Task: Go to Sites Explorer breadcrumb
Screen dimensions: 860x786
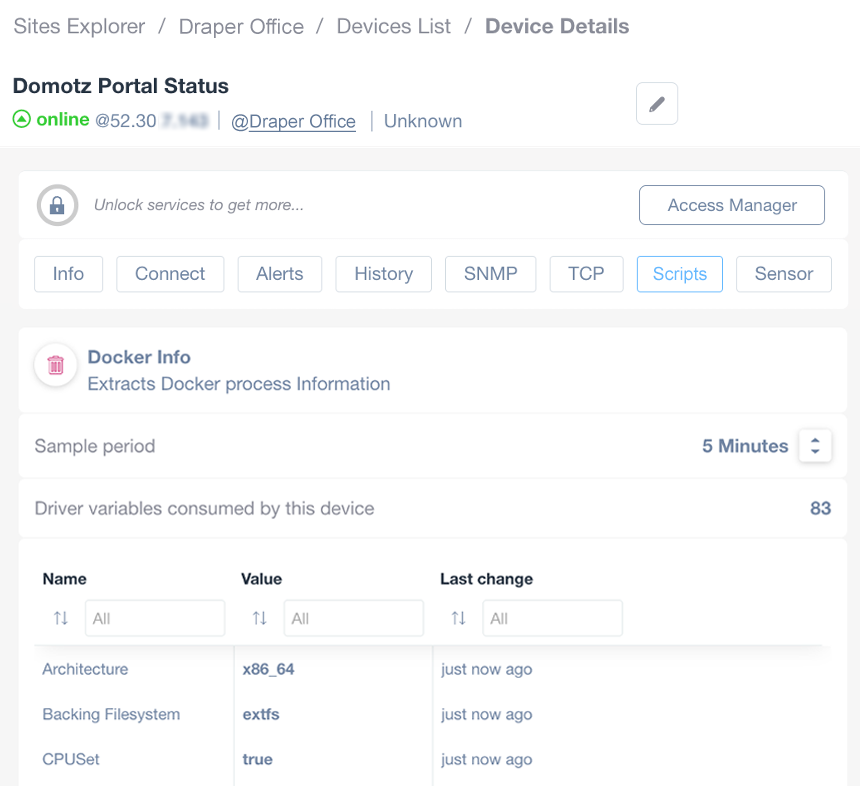Action: point(80,26)
